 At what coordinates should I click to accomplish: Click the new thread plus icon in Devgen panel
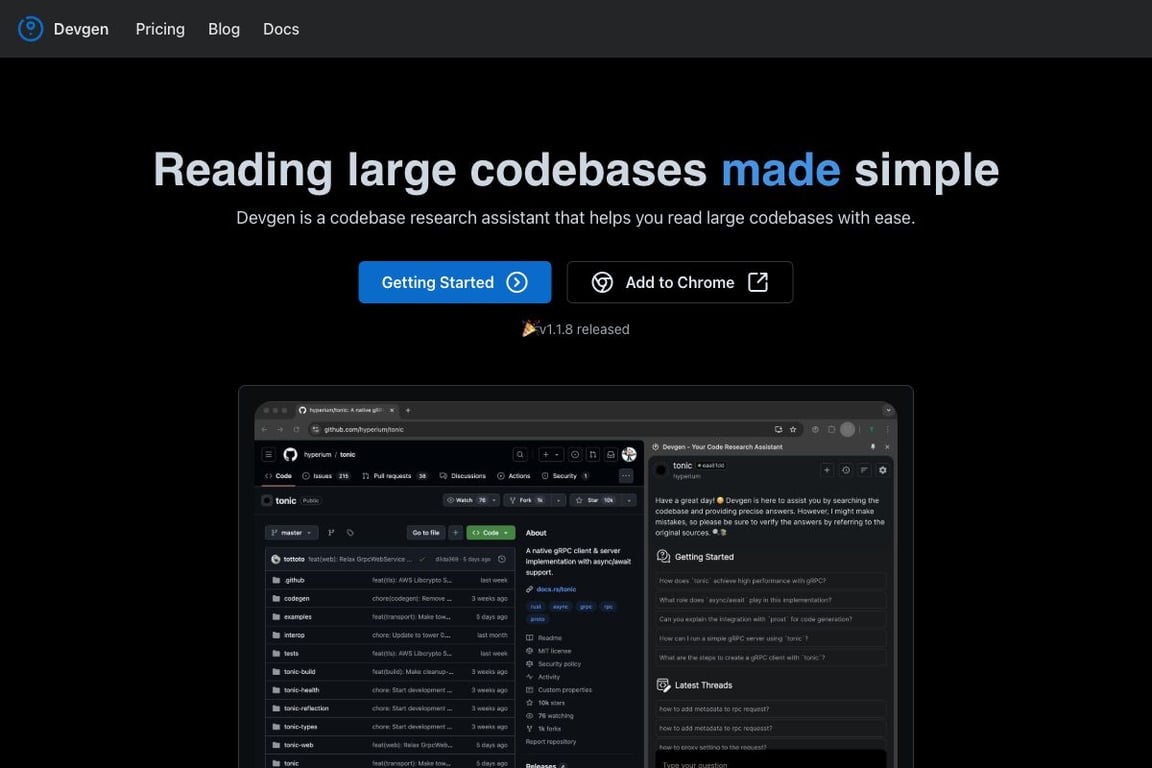pos(827,470)
